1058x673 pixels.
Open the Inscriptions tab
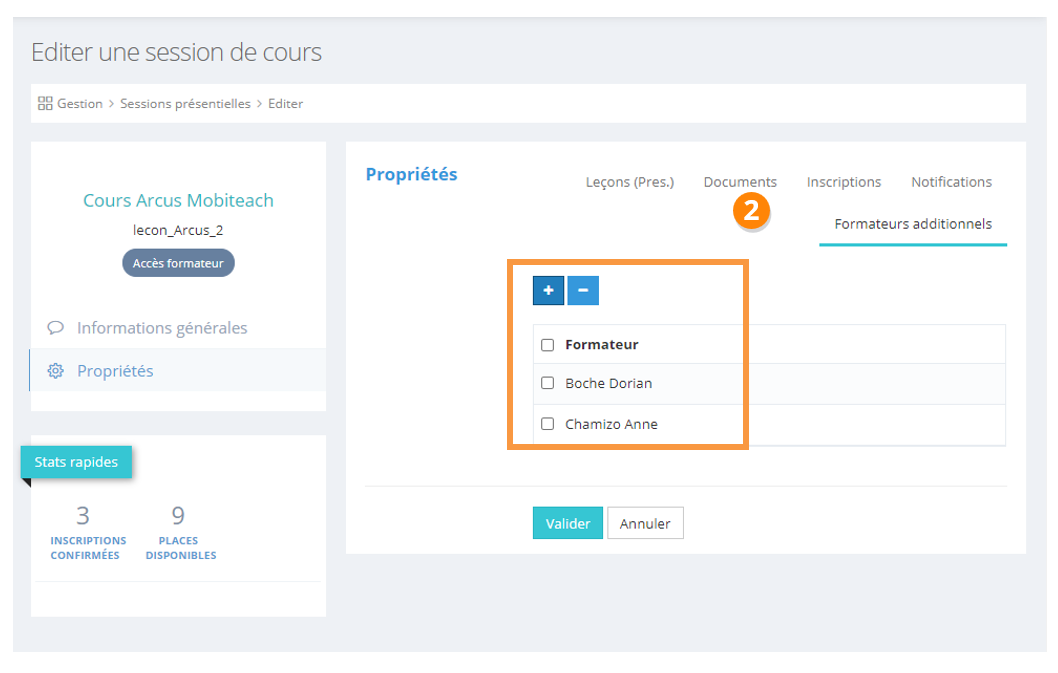pyautogui.click(x=844, y=182)
